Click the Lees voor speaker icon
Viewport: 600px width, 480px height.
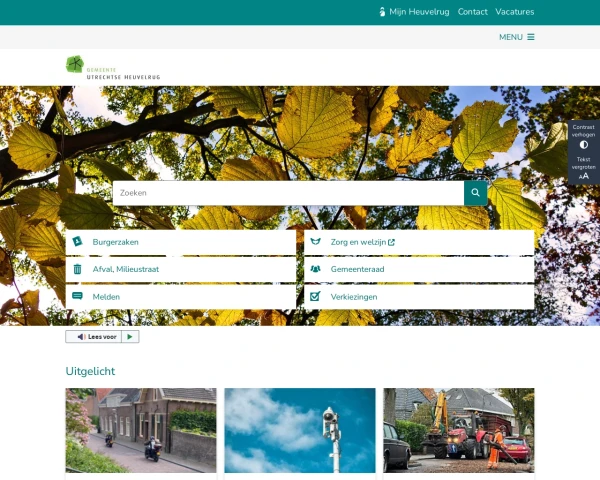pyautogui.click(x=81, y=337)
